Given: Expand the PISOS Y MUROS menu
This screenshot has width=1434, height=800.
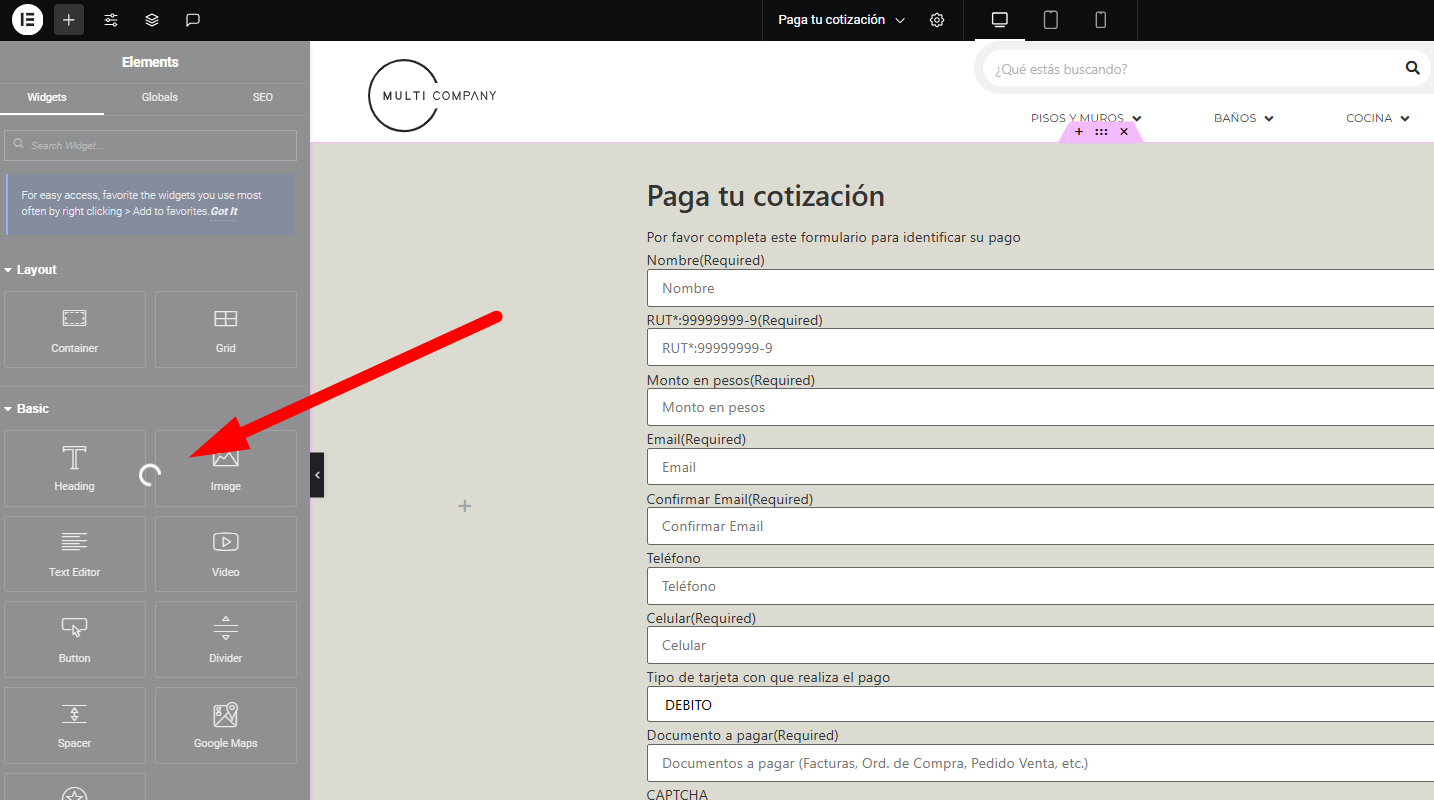Looking at the screenshot, I should (1086, 118).
